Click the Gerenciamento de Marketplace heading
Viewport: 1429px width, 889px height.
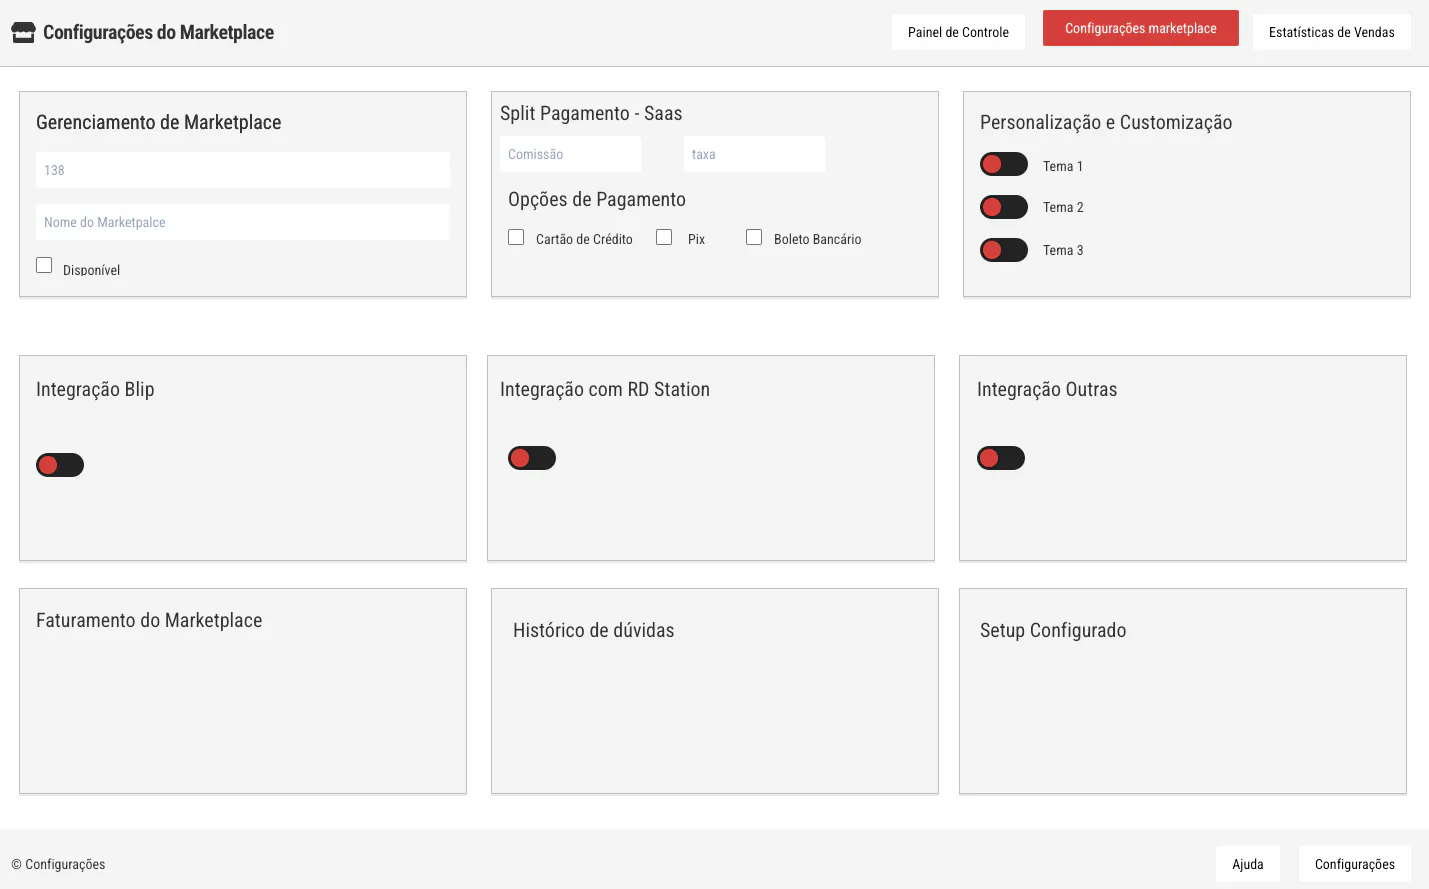[159, 122]
